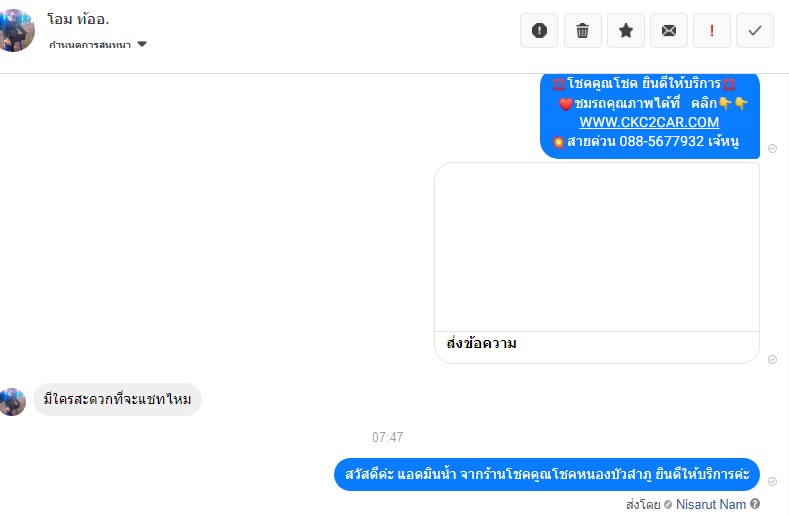Star this conversation for follow-up

[626, 31]
